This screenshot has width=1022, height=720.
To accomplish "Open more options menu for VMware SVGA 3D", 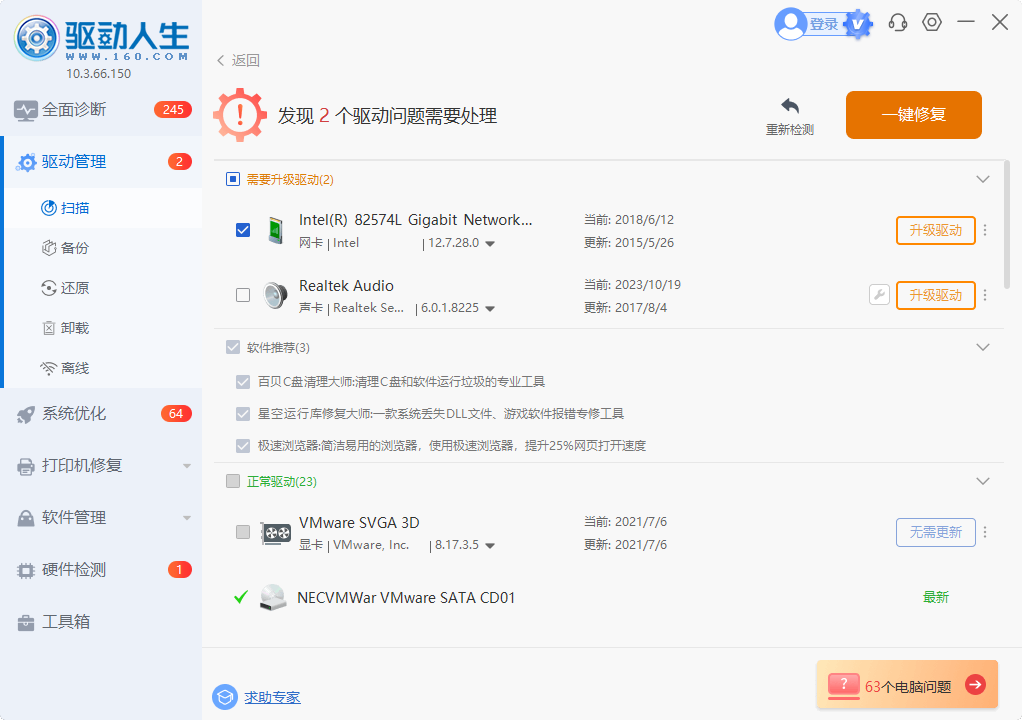I will pos(985,532).
